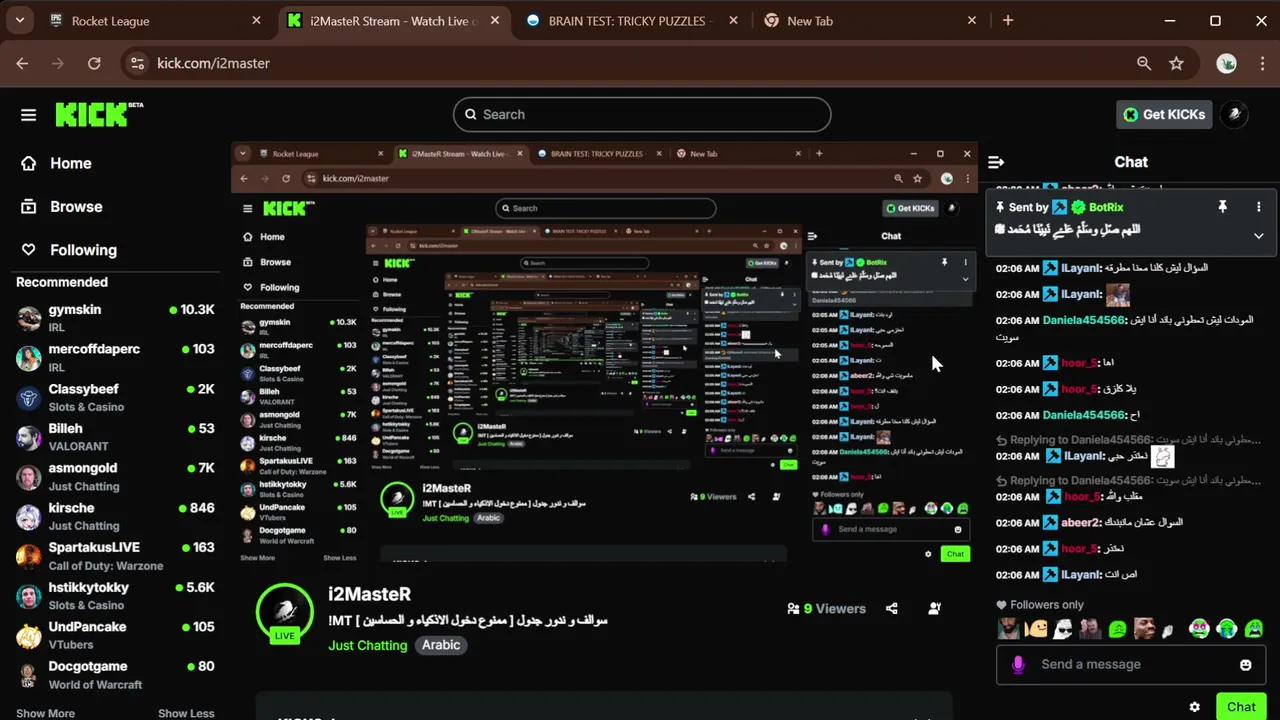Screen dimensions: 1280x720
Task: Bookmark this page with the star
Action: coord(1176,63)
